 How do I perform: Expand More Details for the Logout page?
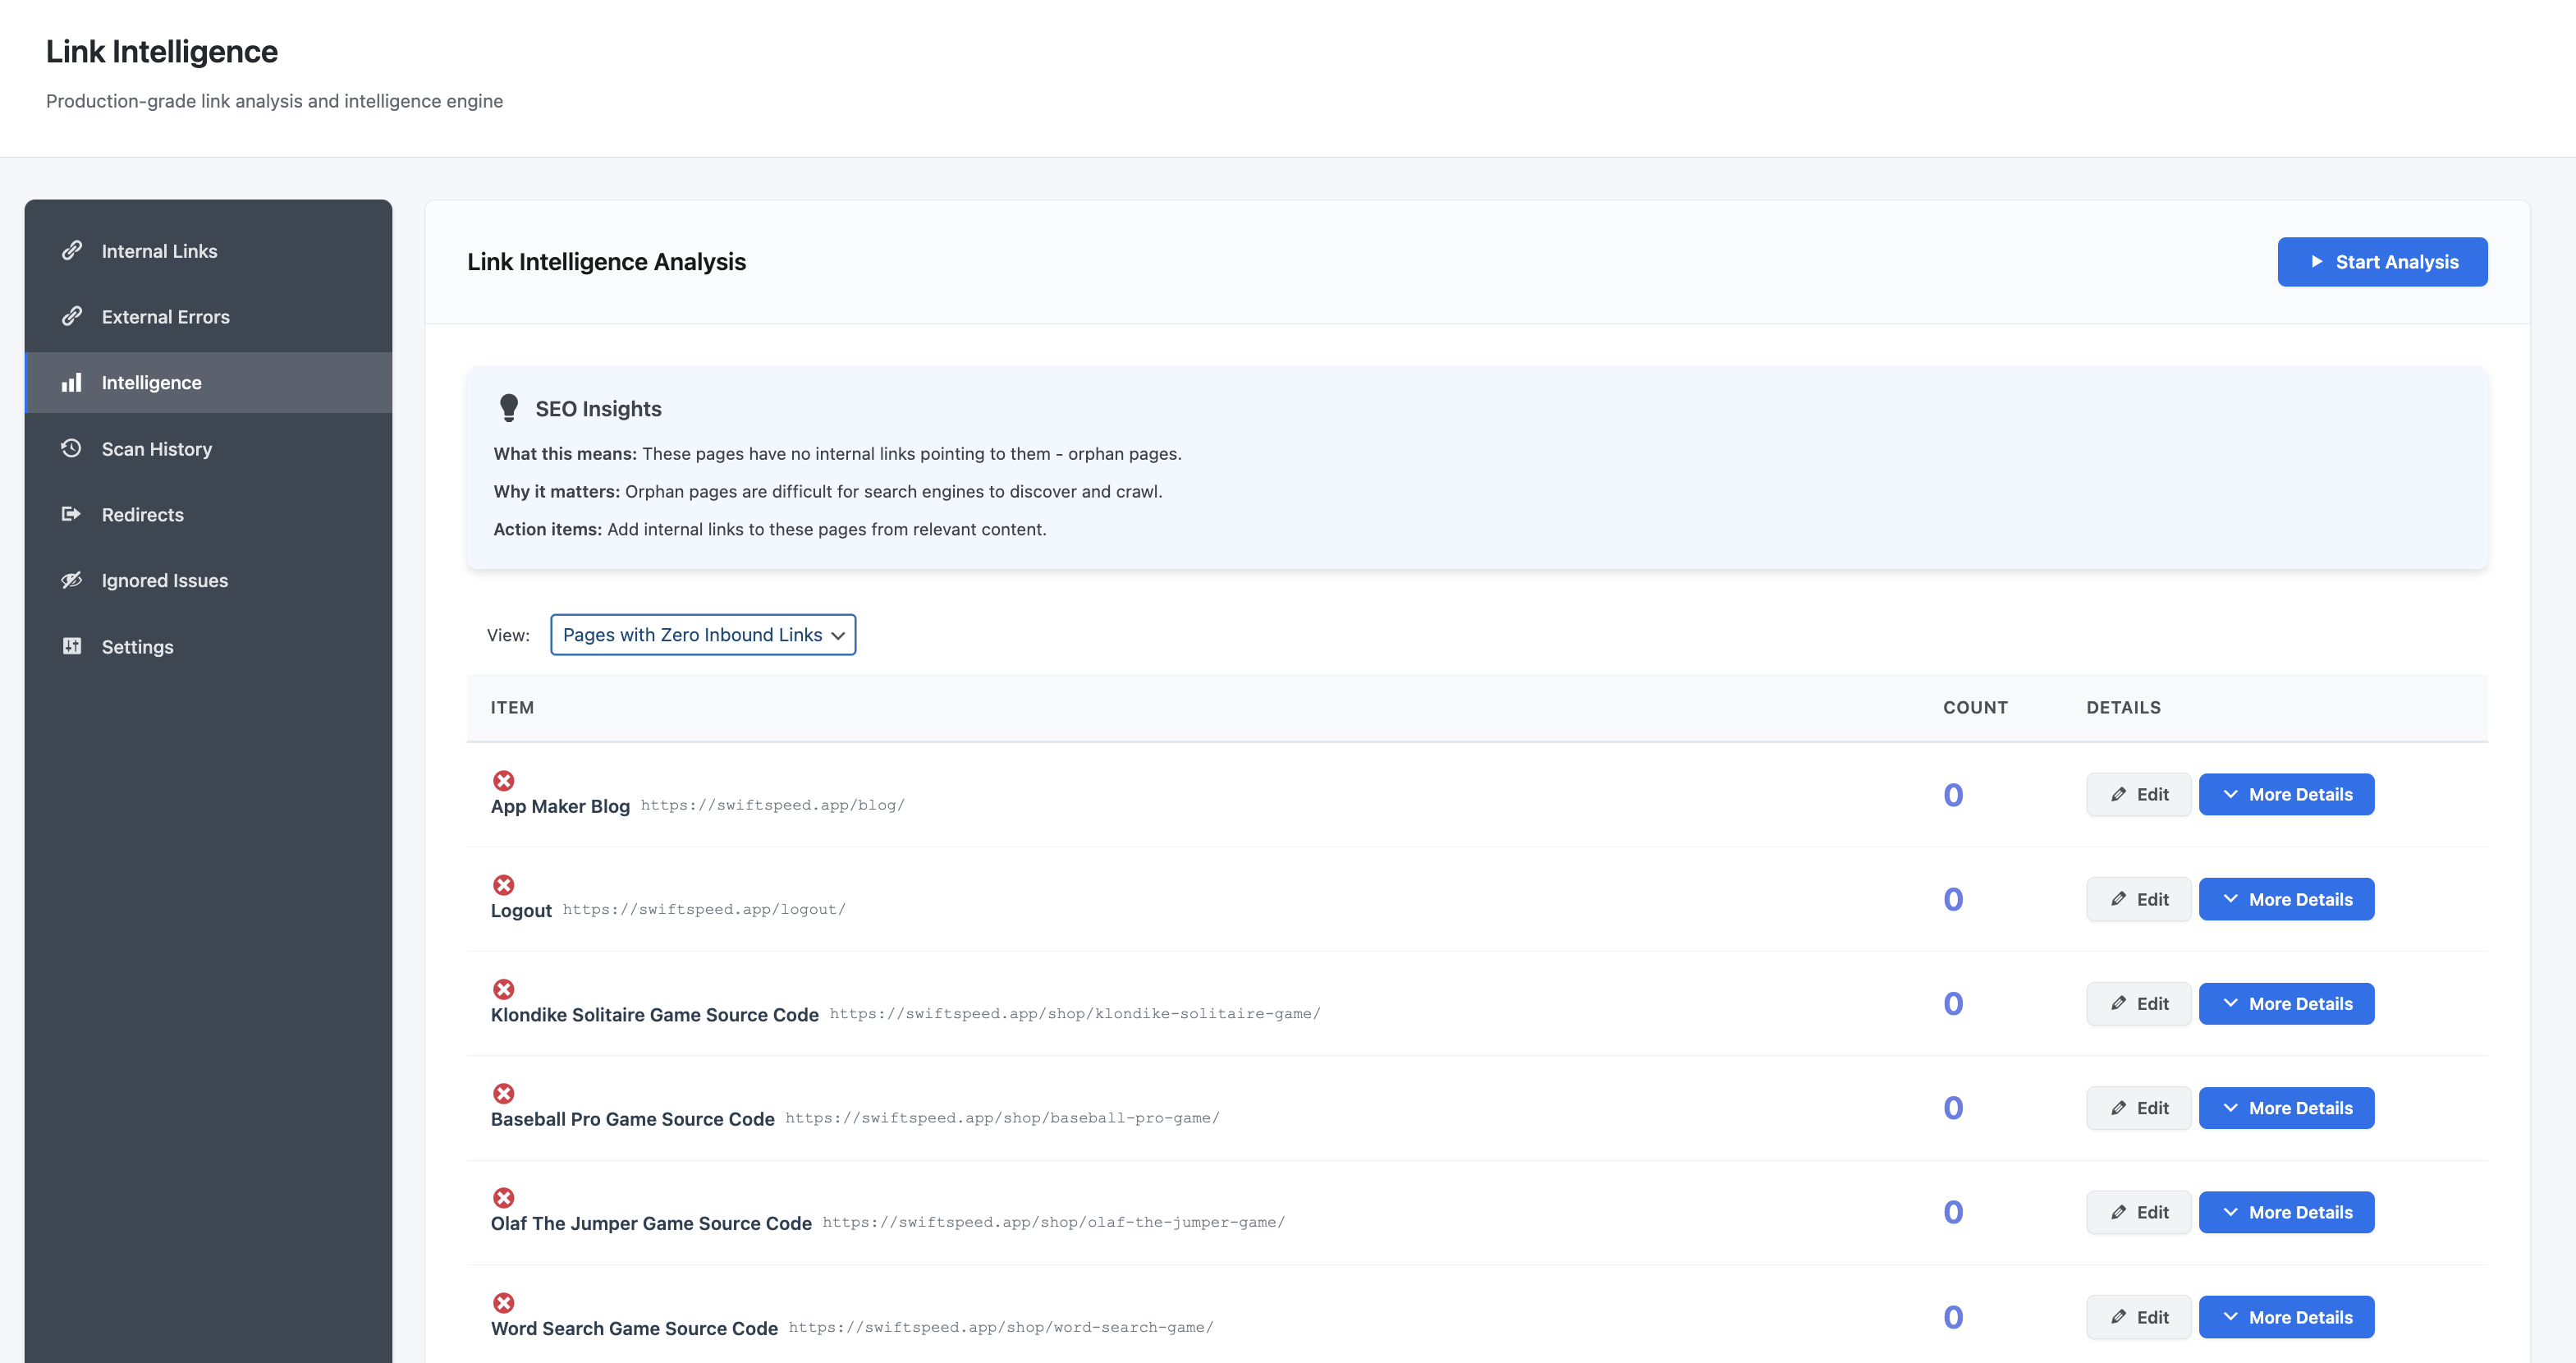tap(2287, 899)
